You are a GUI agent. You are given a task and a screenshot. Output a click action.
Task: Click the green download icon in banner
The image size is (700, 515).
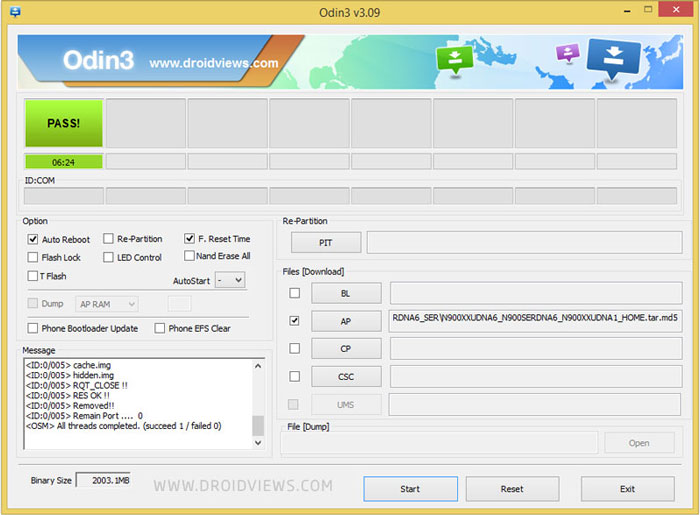[x=454, y=59]
